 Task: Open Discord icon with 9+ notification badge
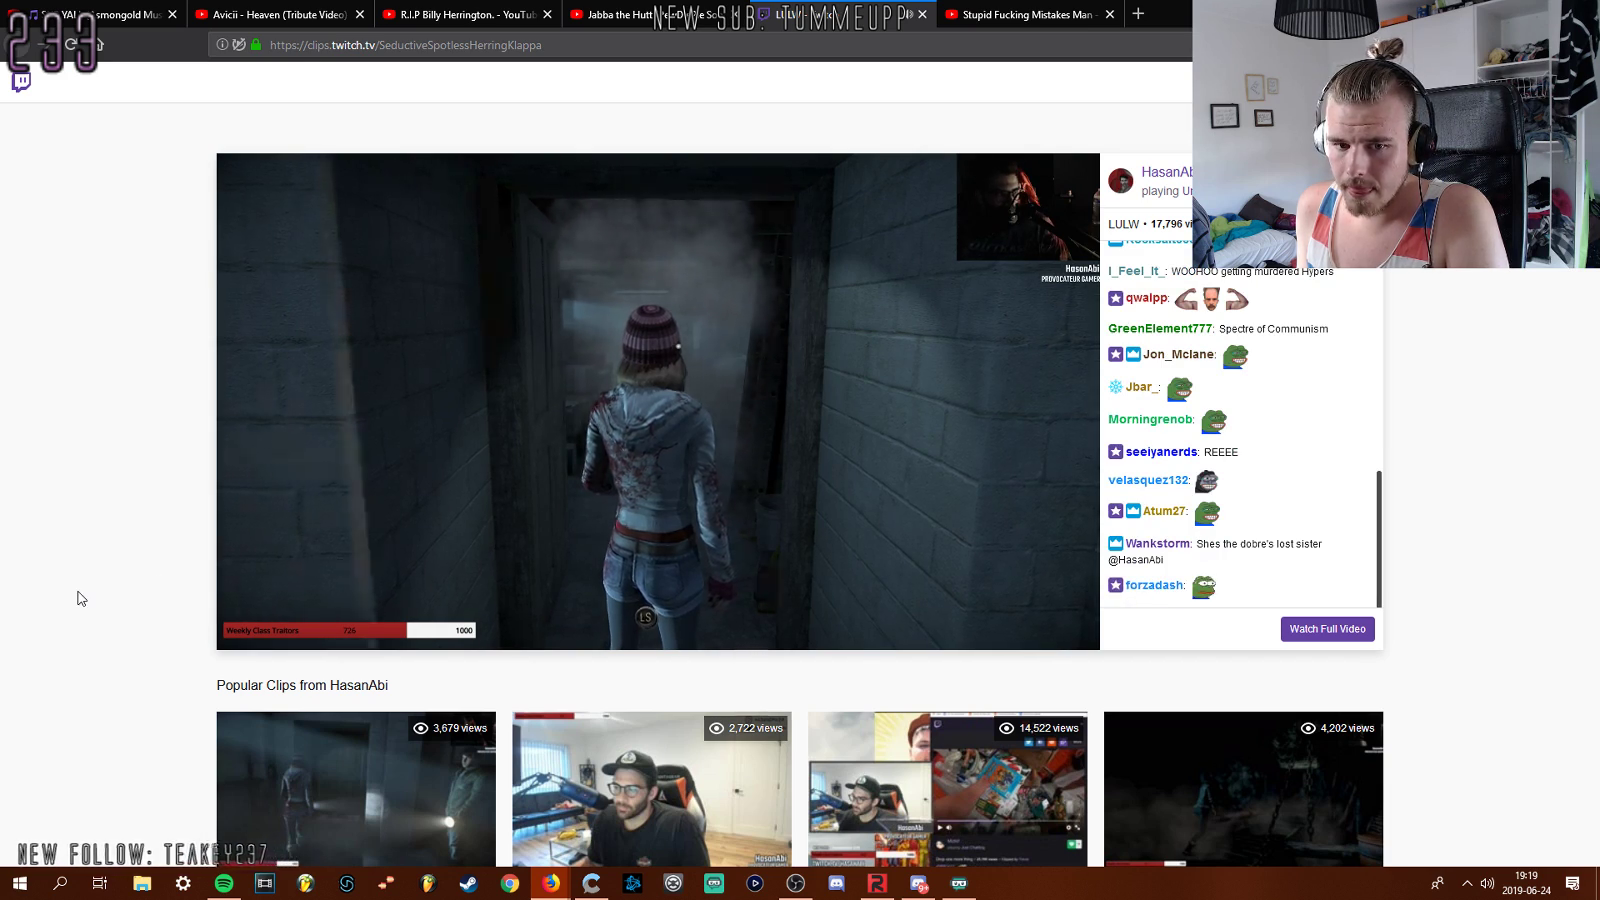(918, 883)
